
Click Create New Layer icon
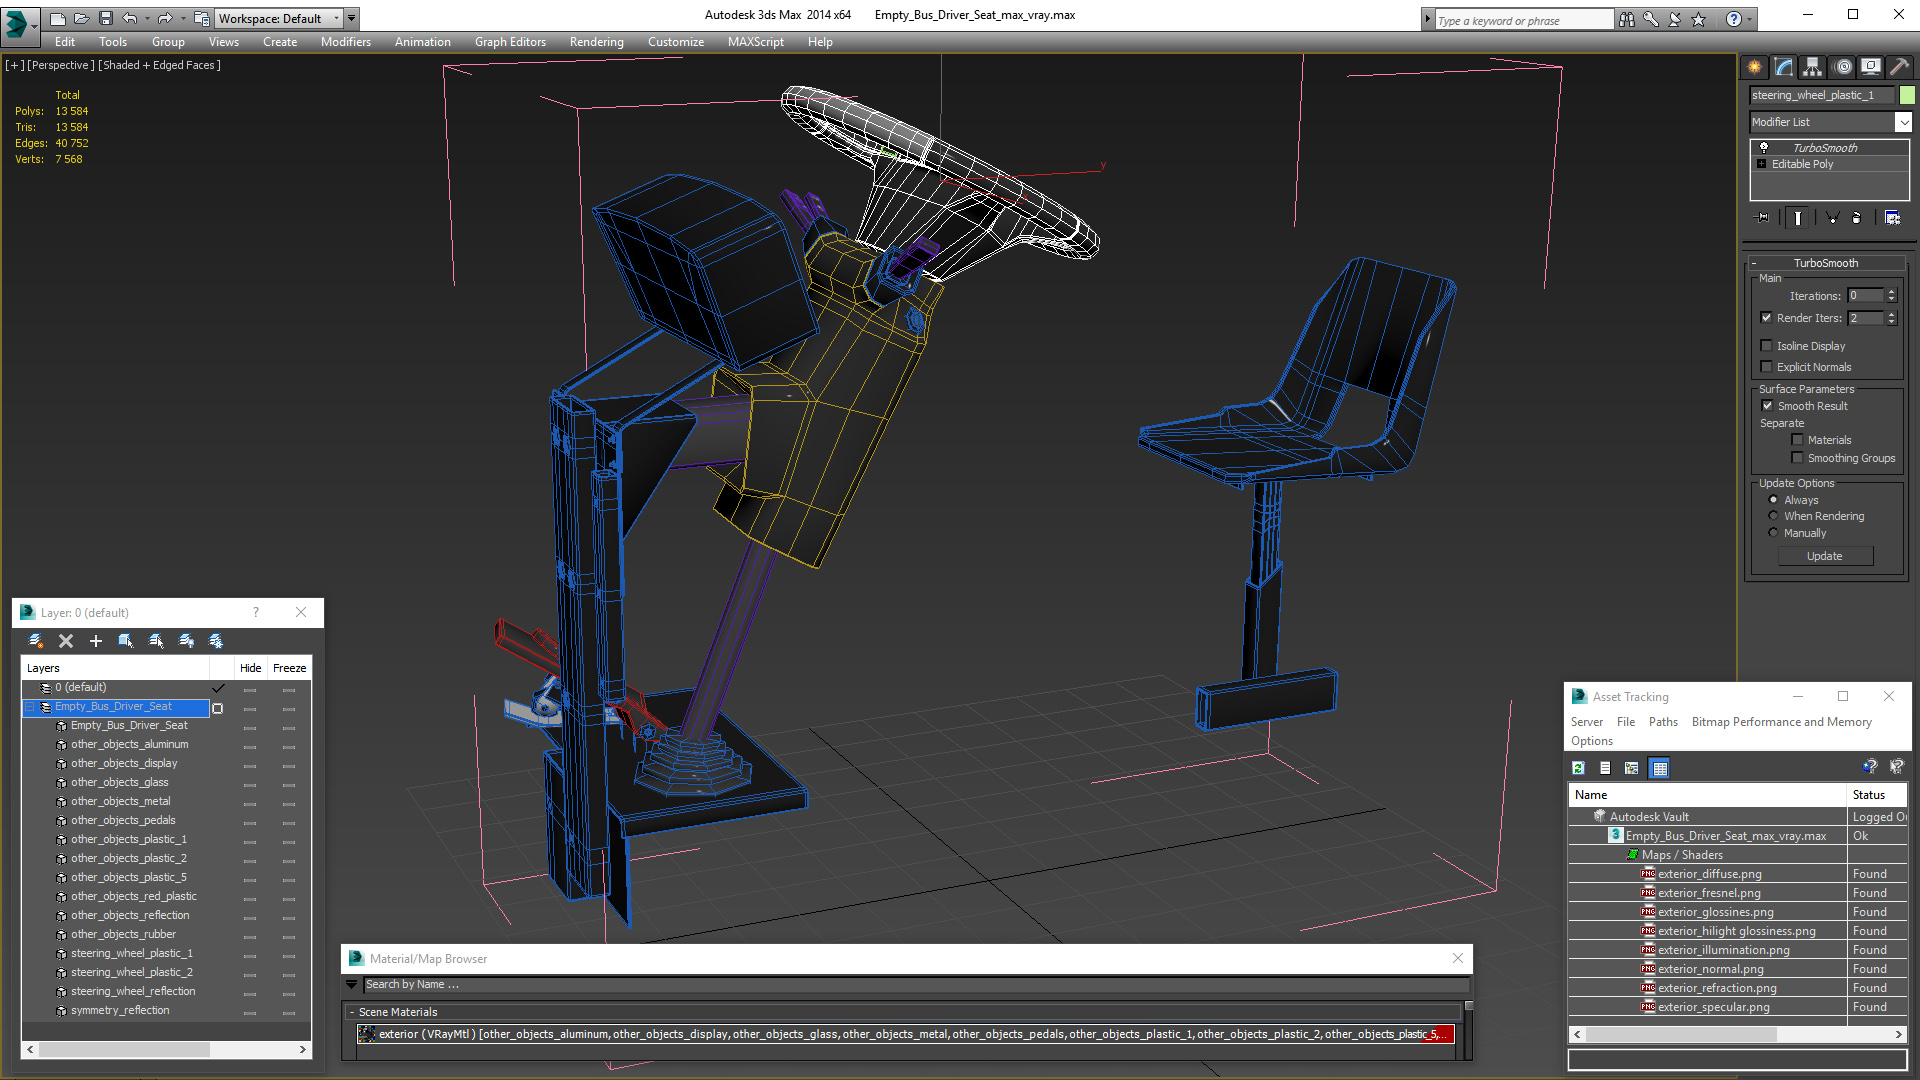click(x=36, y=641)
